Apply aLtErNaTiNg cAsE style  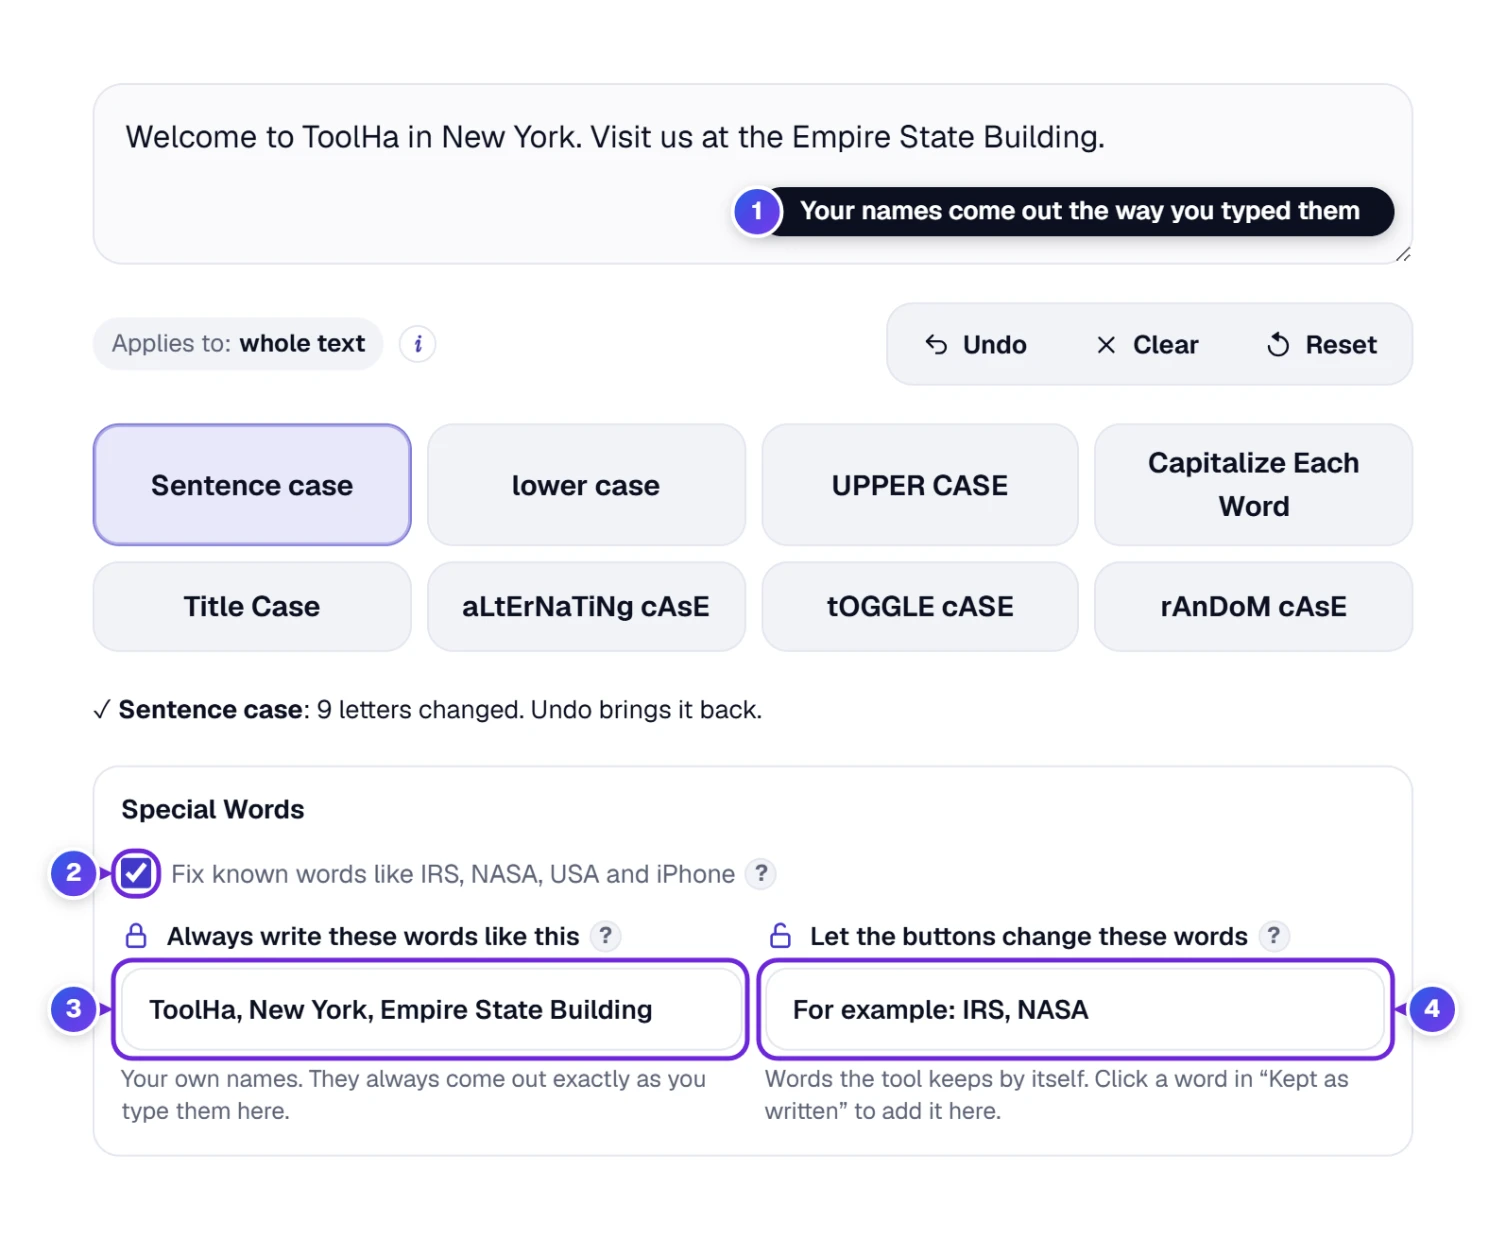tap(586, 607)
